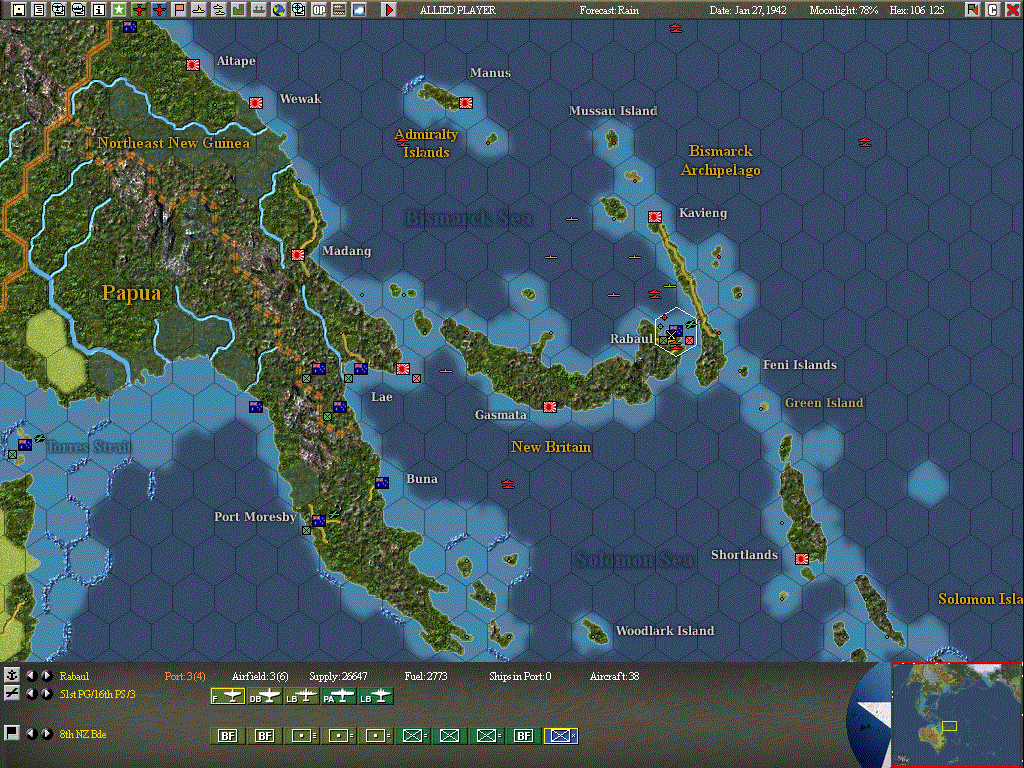Click the 8th NZ Bde unit name
This screenshot has width=1024, height=768.
pyautogui.click(x=83, y=734)
